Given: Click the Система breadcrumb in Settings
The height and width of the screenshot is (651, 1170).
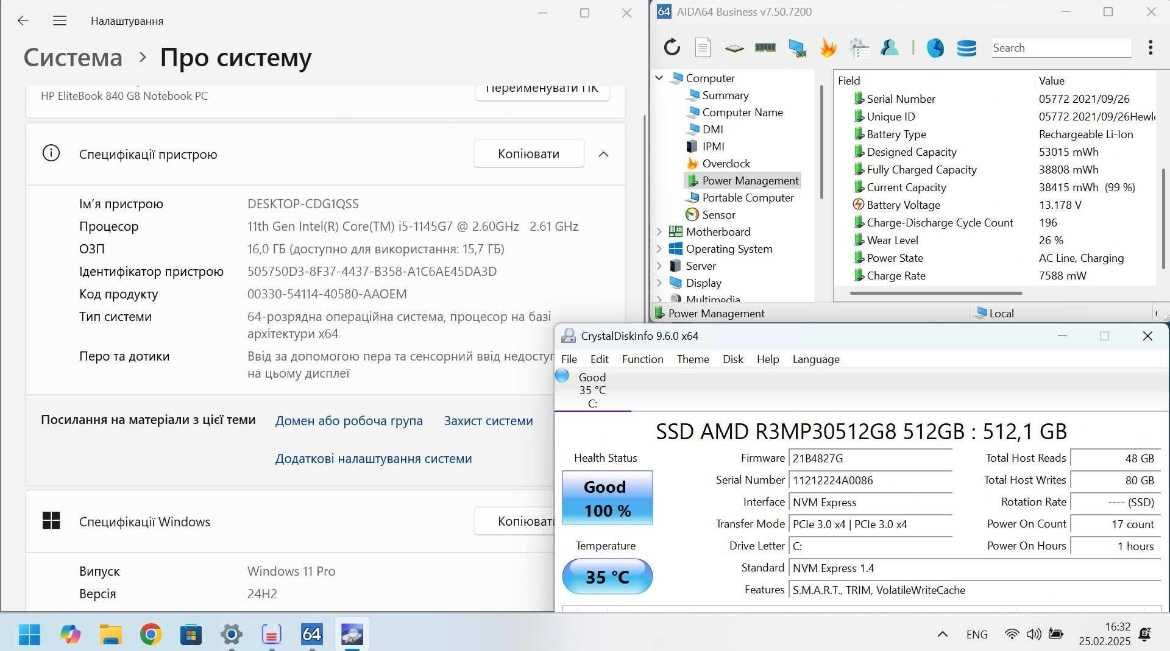Looking at the screenshot, I should pyautogui.click(x=72, y=57).
